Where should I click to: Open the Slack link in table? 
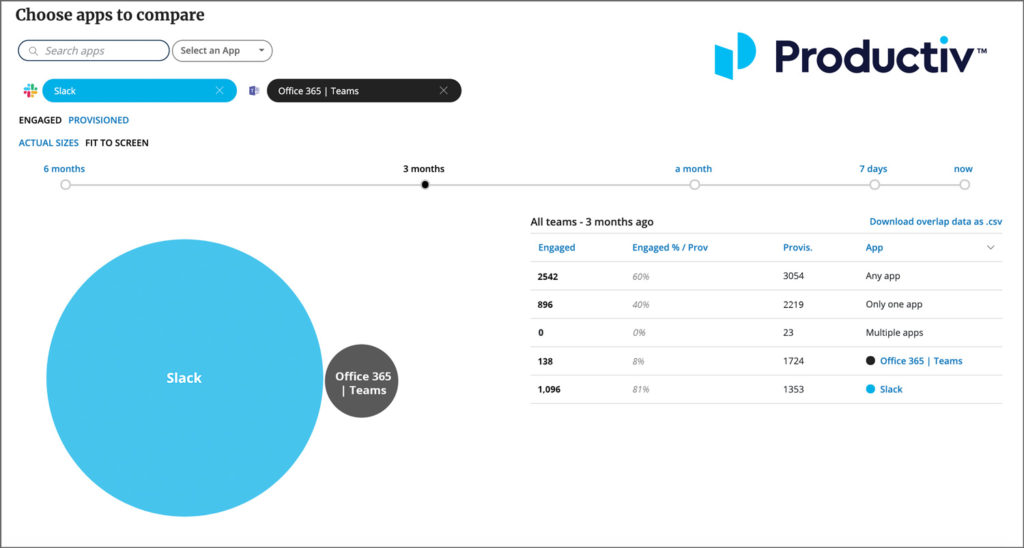[x=891, y=389]
